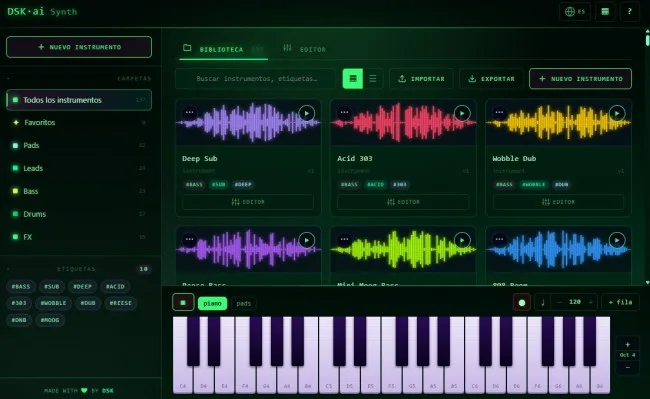Open the help question mark button
The width and height of the screenshot is (650, 399).
629,12
